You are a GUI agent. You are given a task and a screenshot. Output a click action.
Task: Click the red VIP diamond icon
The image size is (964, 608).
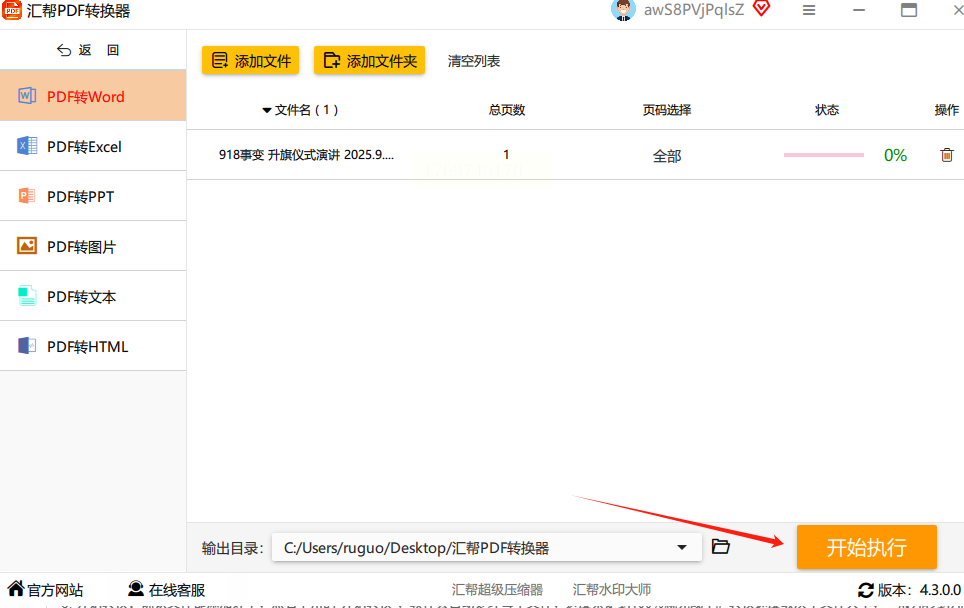[761, 9]
